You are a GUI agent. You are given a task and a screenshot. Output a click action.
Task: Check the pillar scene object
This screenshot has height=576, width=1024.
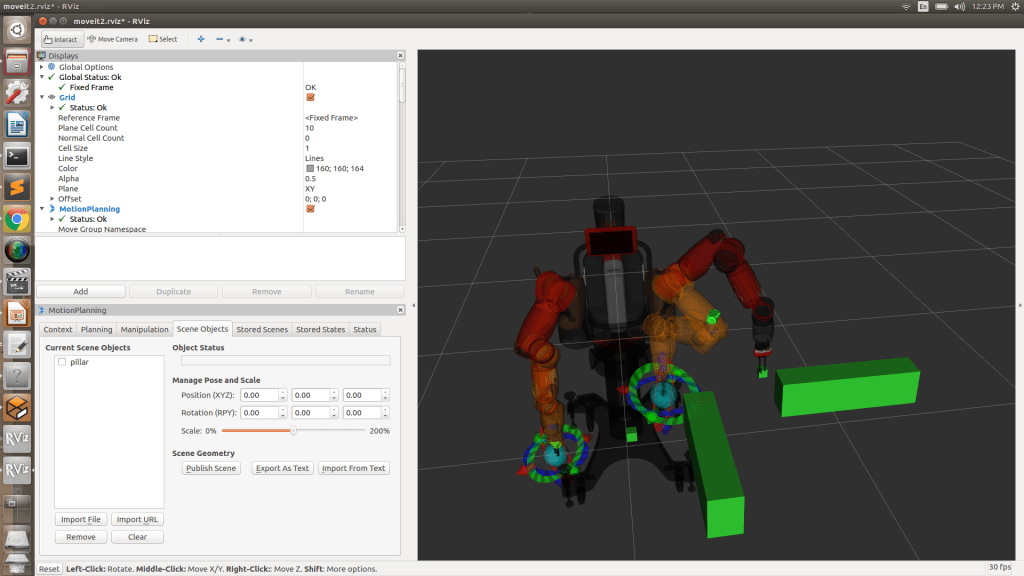tap(62, 362)
